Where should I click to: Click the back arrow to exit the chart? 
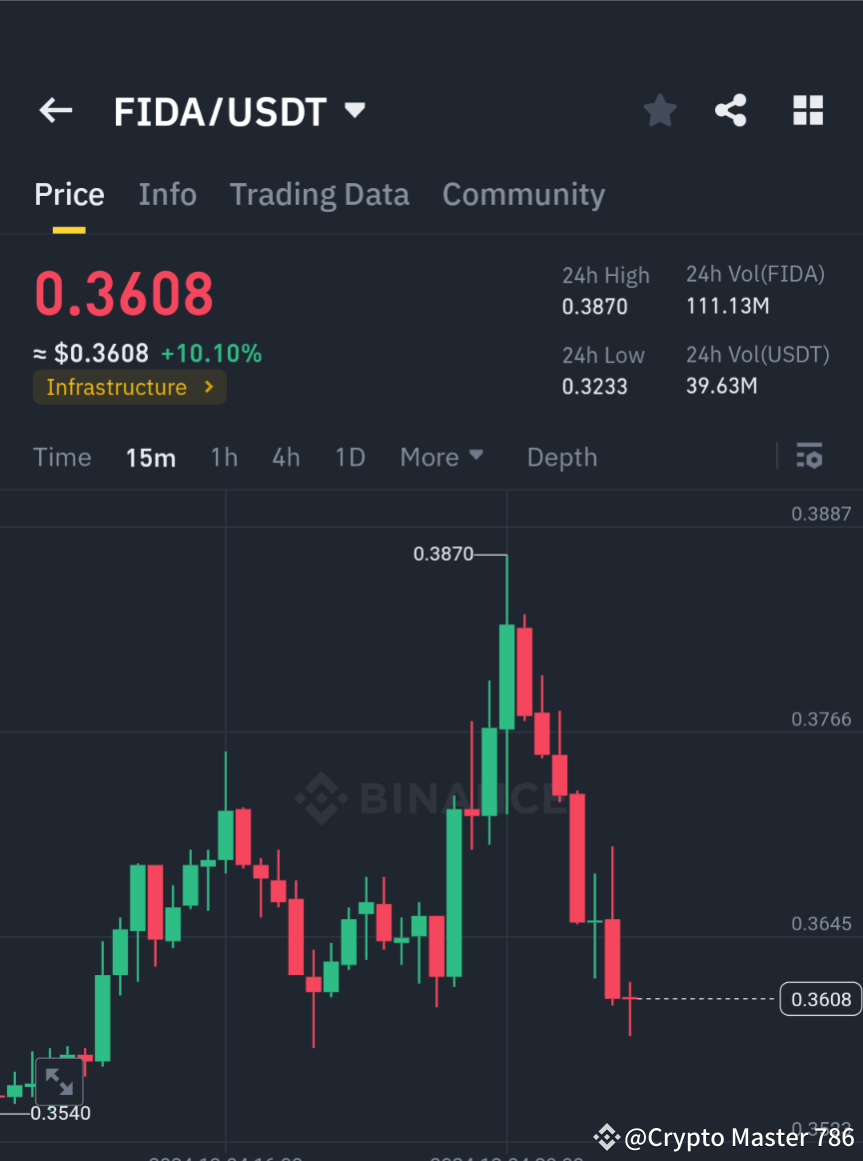(55, 110)
